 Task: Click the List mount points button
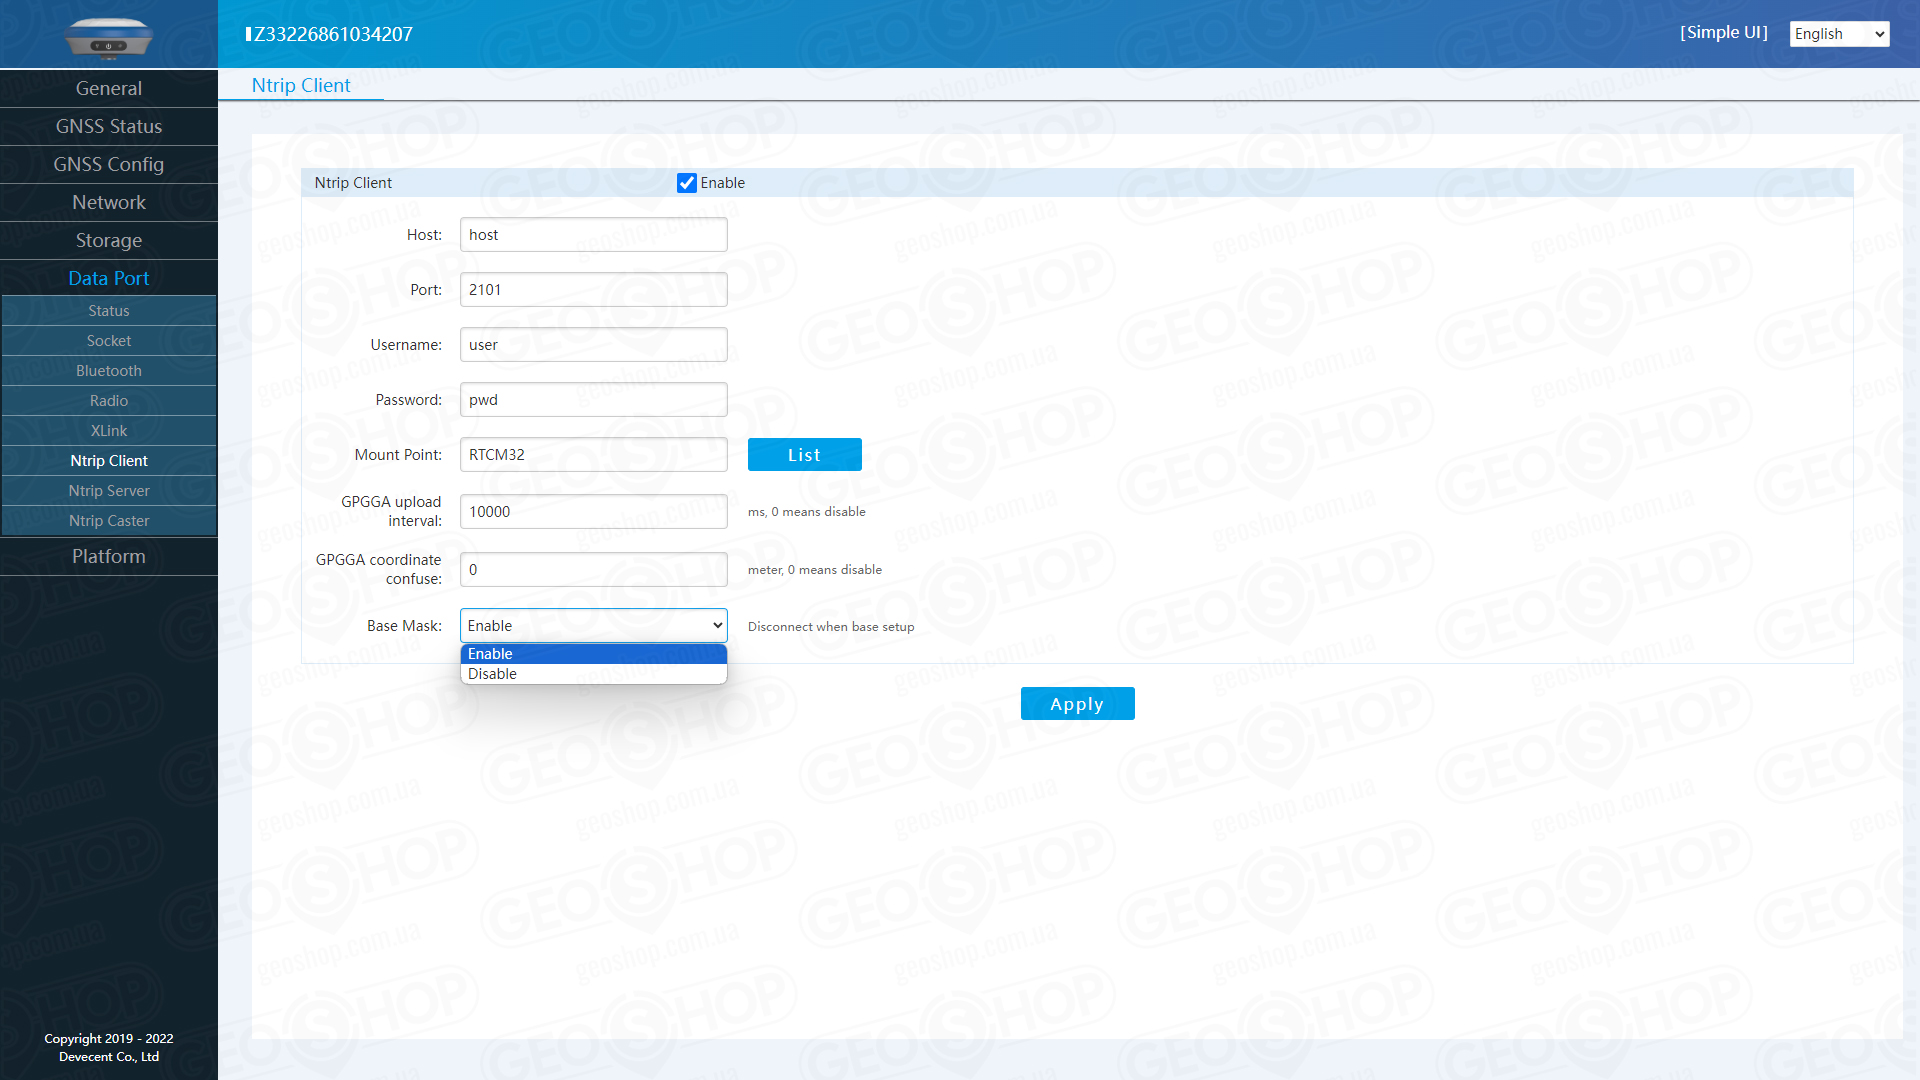pyautogui.click(x=805, y=455)
